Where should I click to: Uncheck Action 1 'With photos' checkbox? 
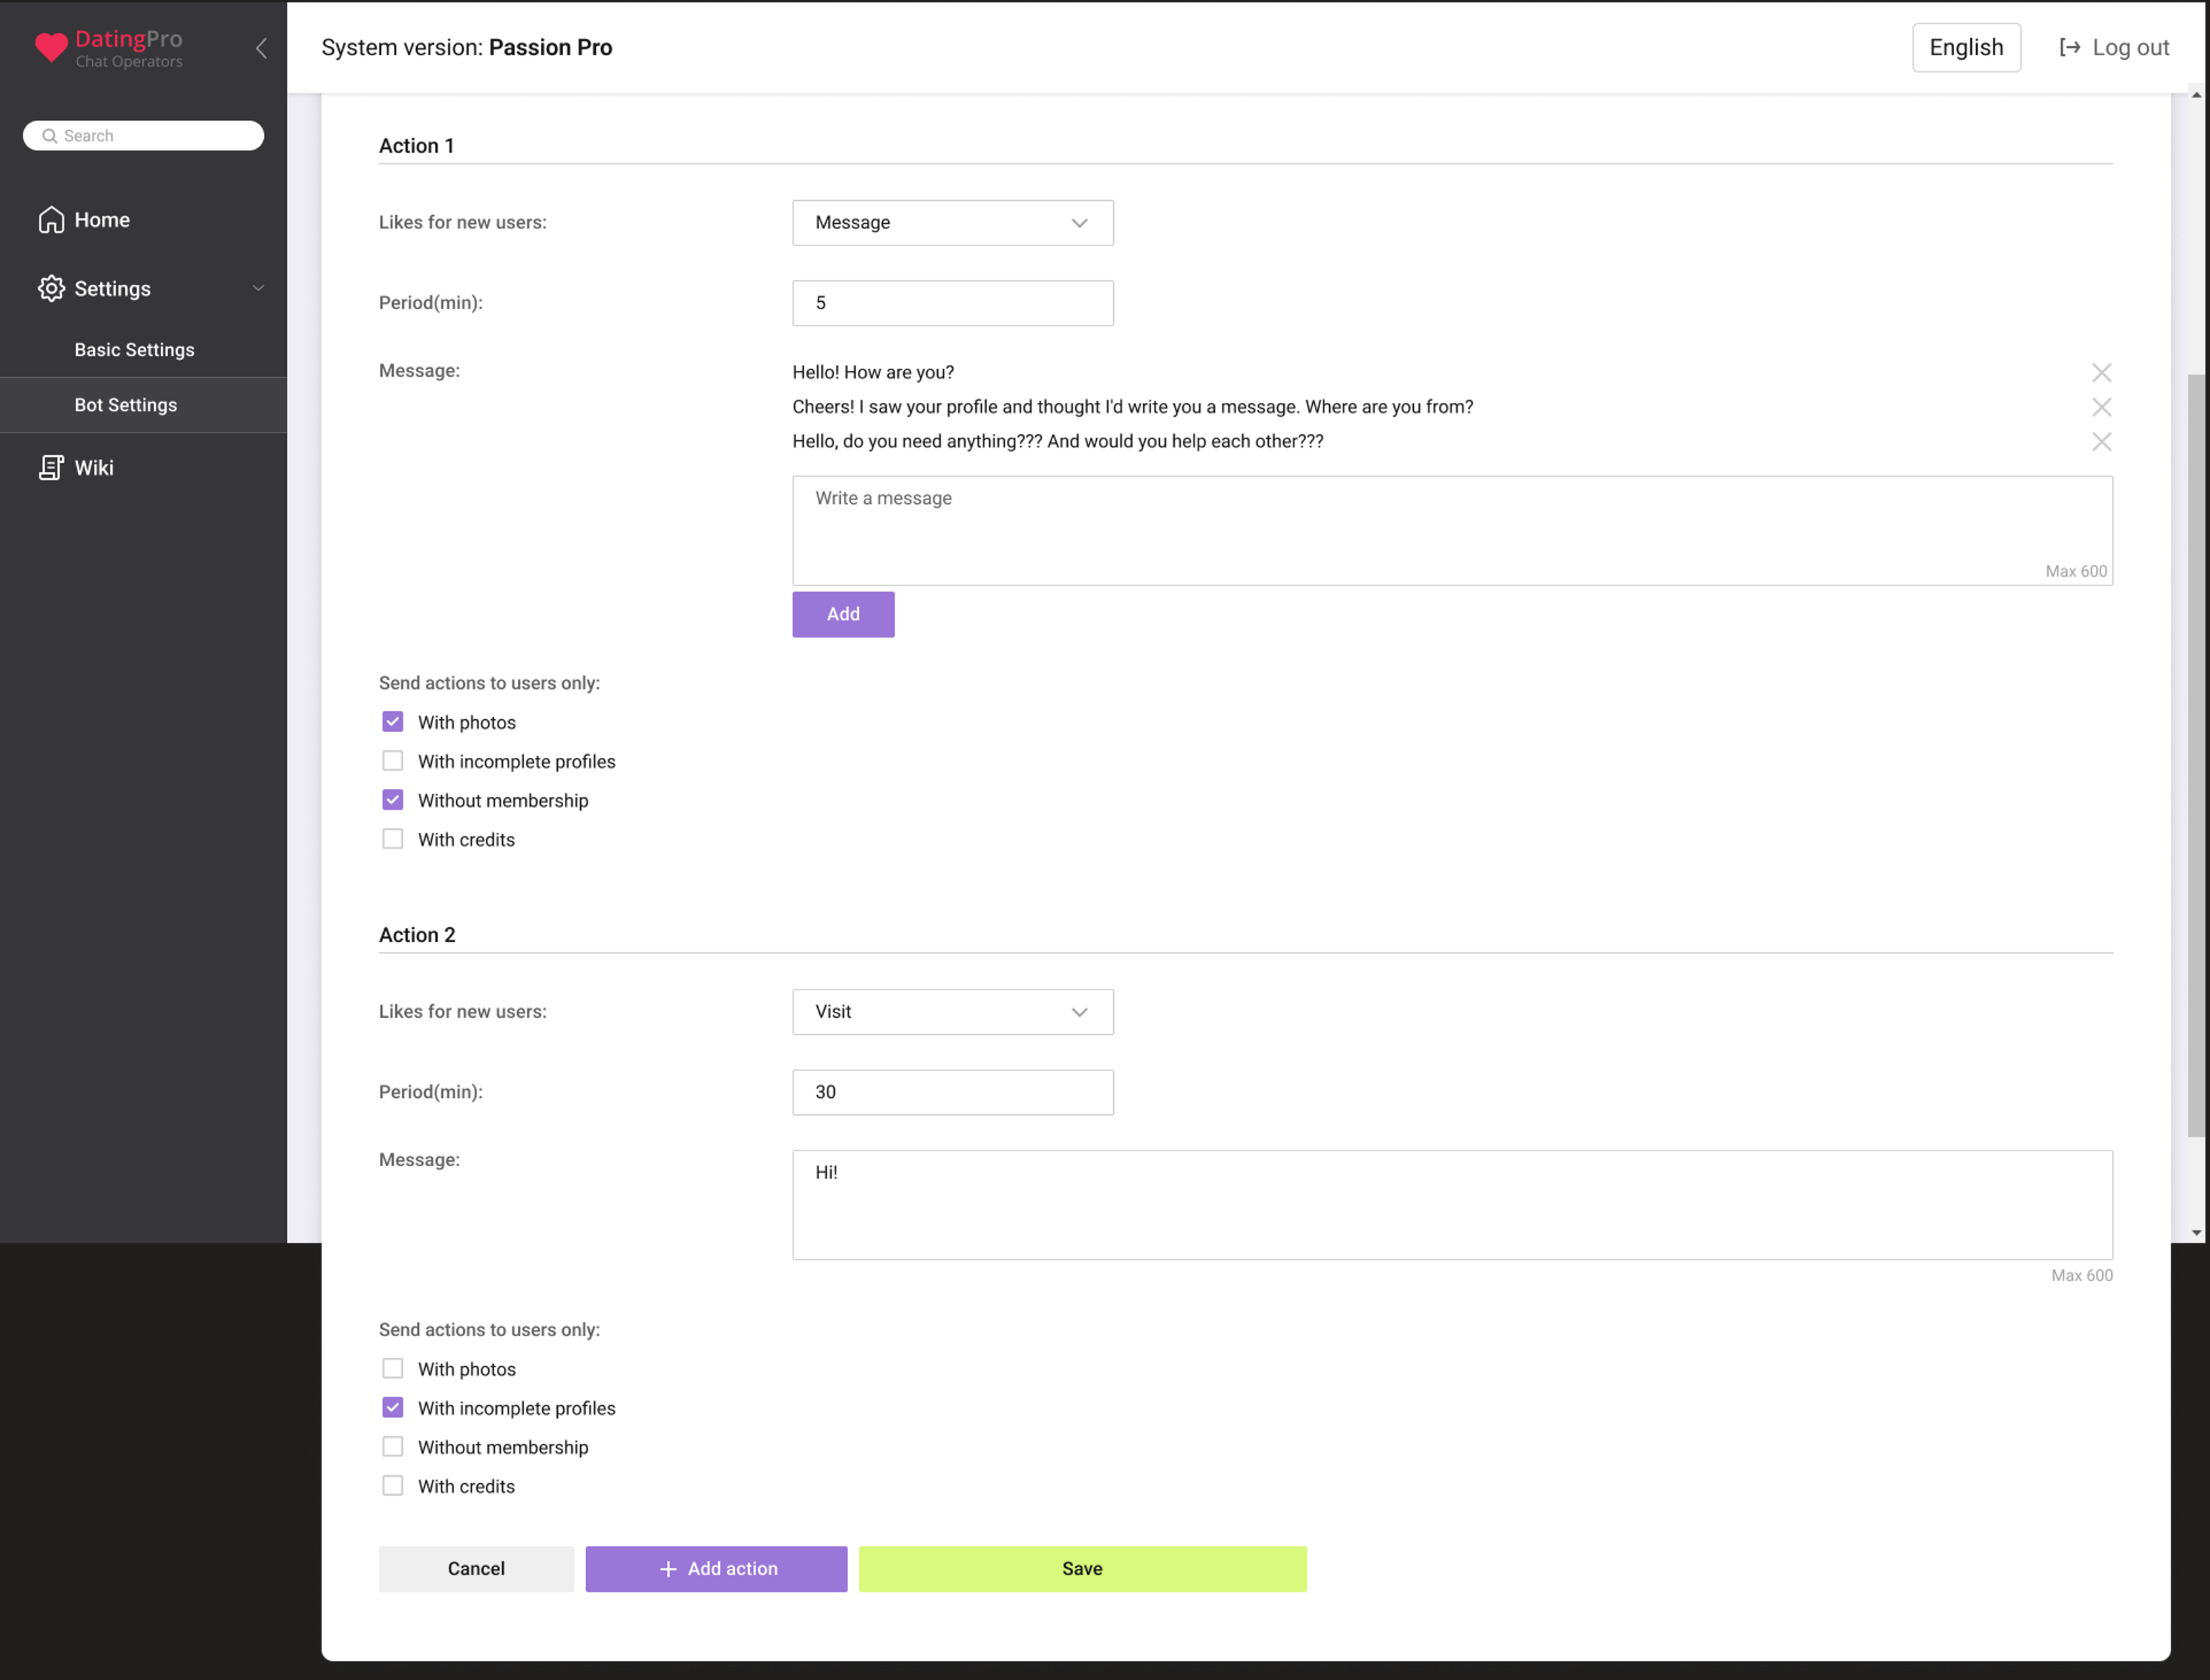click(x=393, y=722)
